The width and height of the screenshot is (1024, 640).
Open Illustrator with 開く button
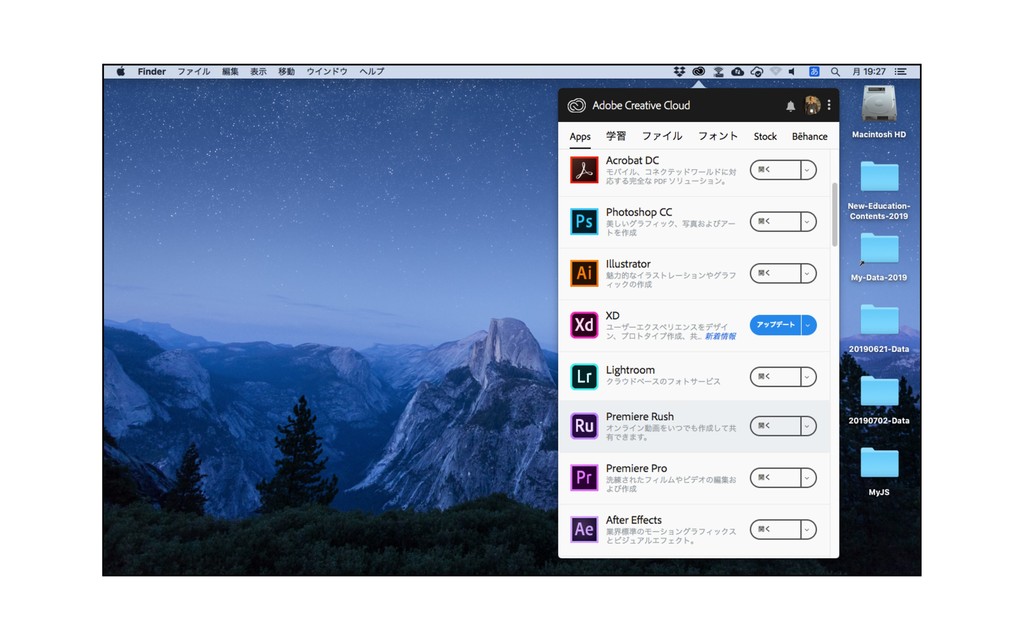[775, 273]
